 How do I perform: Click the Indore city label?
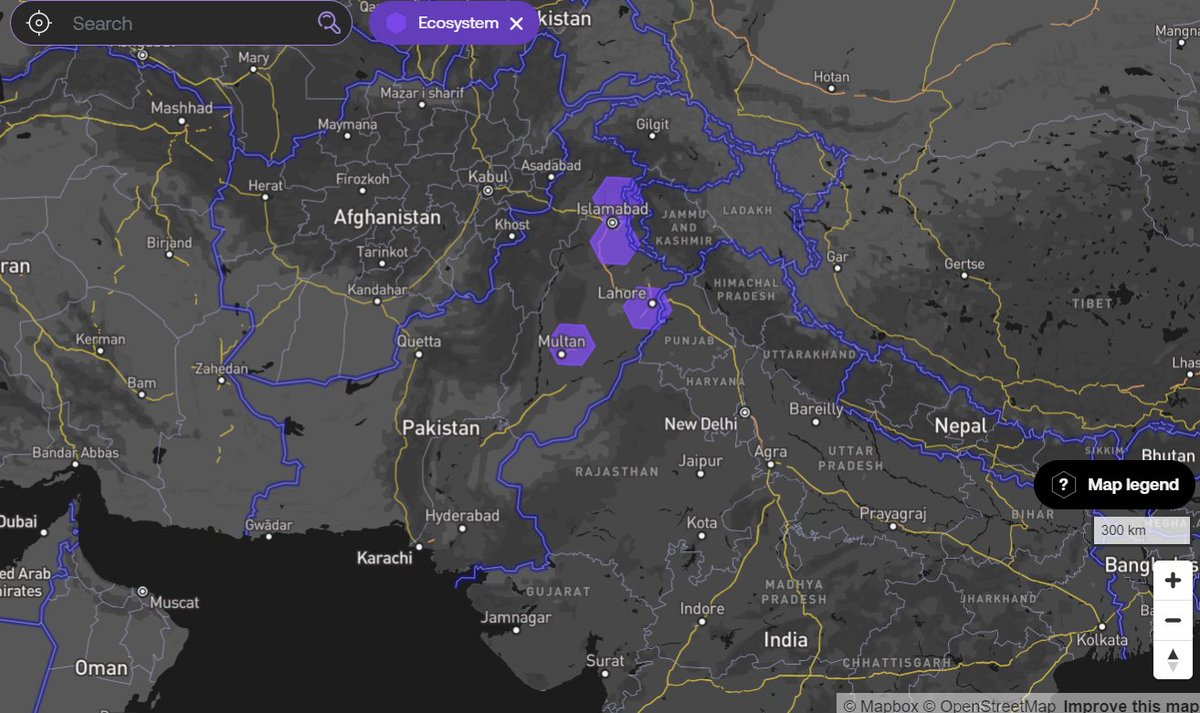coord(702,608)
